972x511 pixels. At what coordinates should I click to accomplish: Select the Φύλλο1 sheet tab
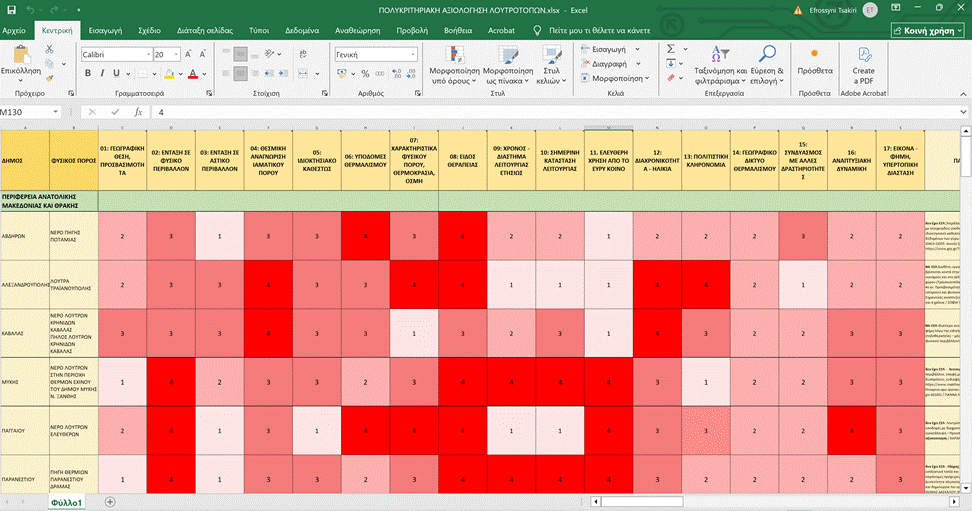coord(66,502)
